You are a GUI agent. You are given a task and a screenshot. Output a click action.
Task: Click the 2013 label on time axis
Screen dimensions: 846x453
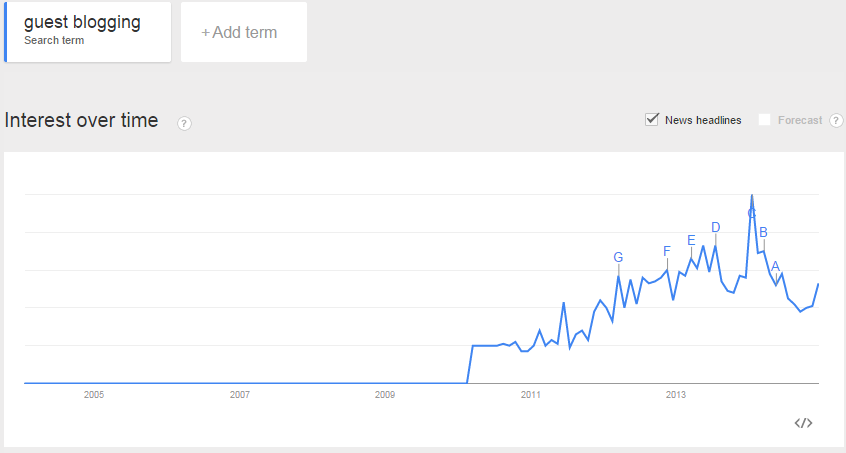tap(676, 395)
